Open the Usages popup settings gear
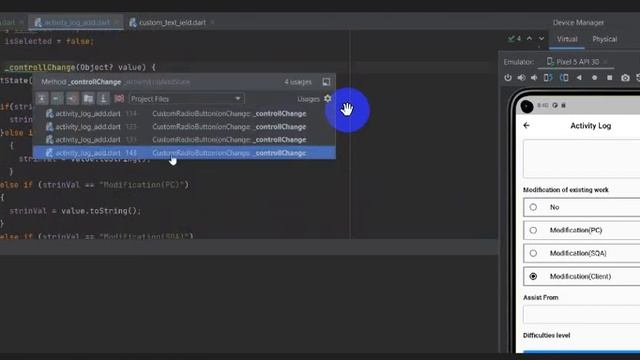 point(327,98)
